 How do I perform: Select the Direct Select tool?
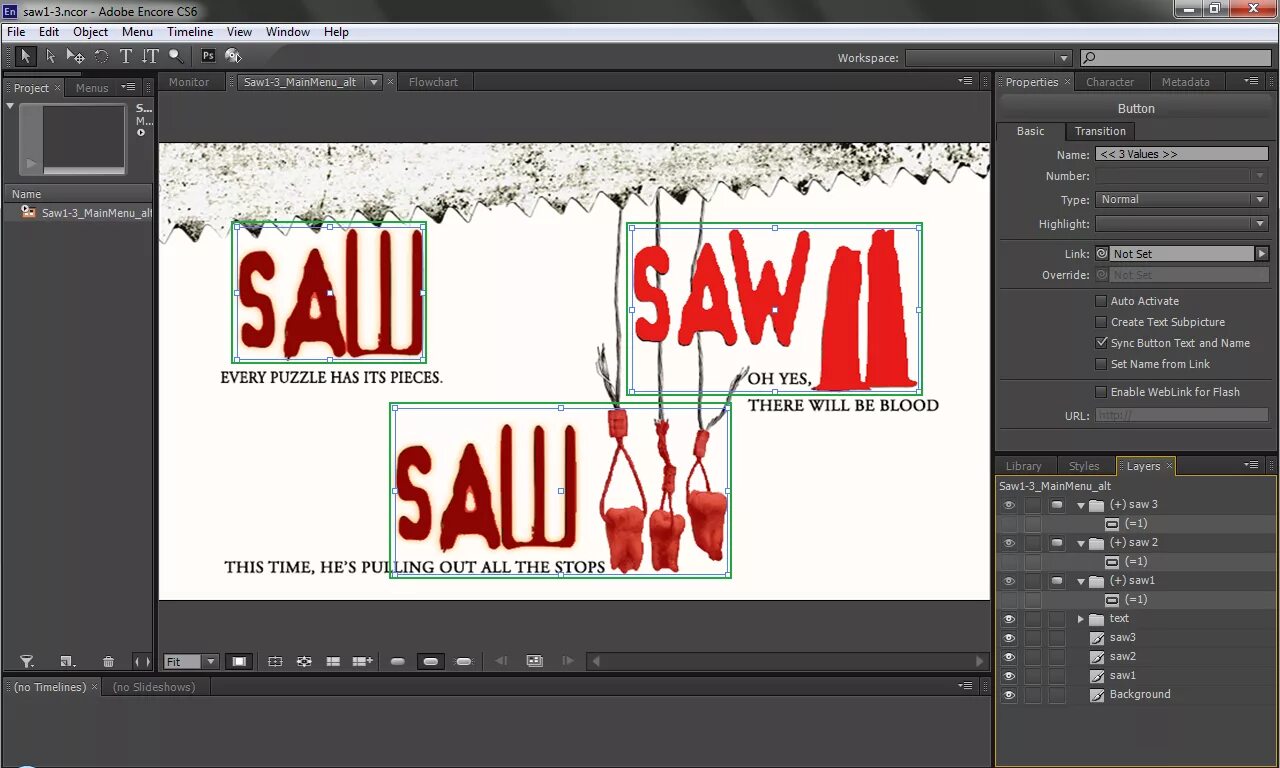tap(50, 56)
